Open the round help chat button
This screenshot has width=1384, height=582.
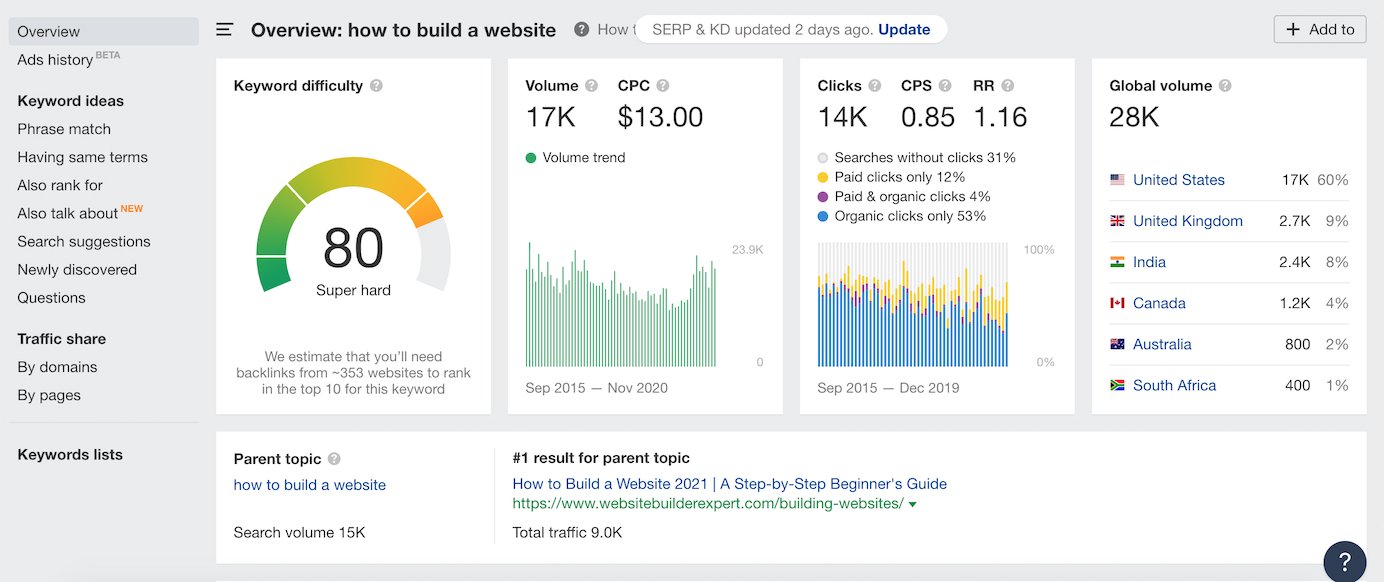(1345, 561)
